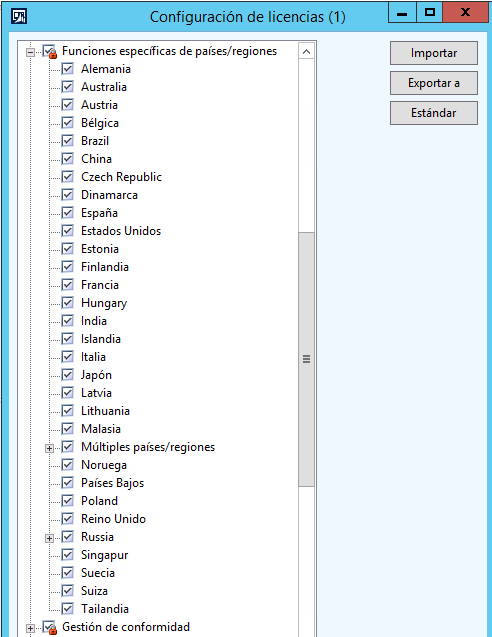This screenshot has width=492, height=637.
Task: Expand the Russia tree node
Action: (x=49, y=538)
